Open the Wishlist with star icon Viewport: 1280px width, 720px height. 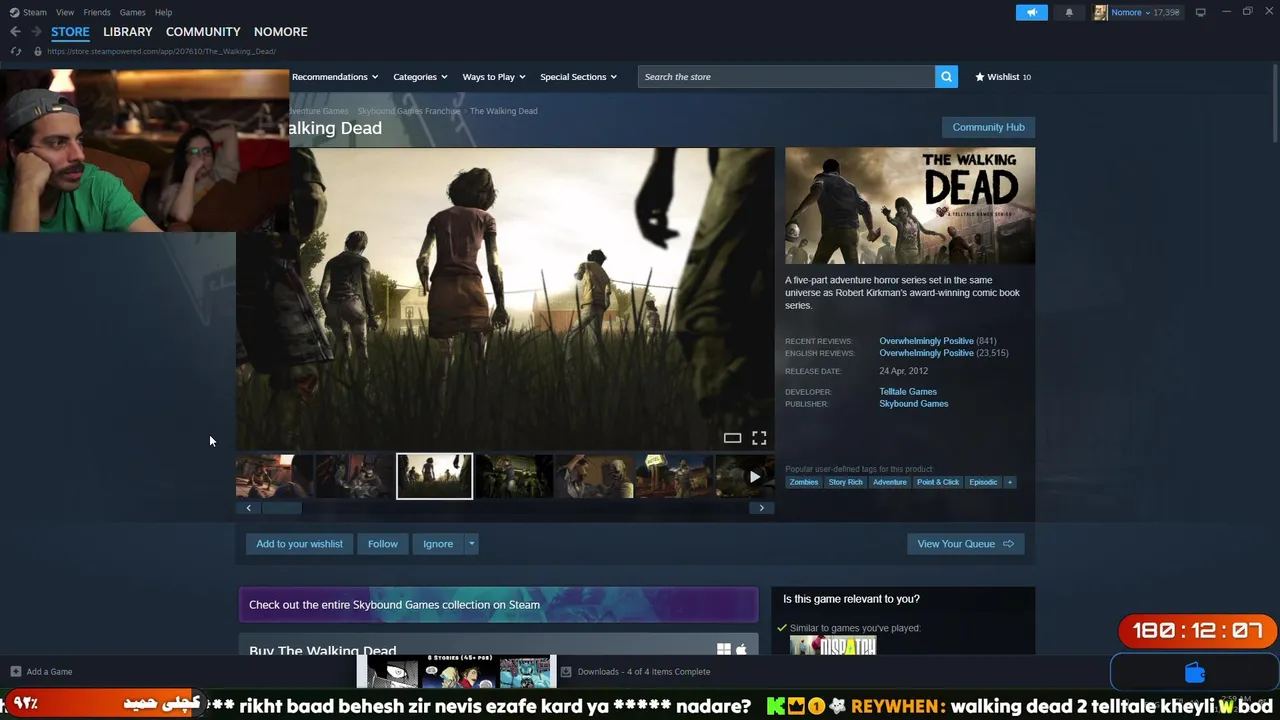click(x=1003, y=77)
